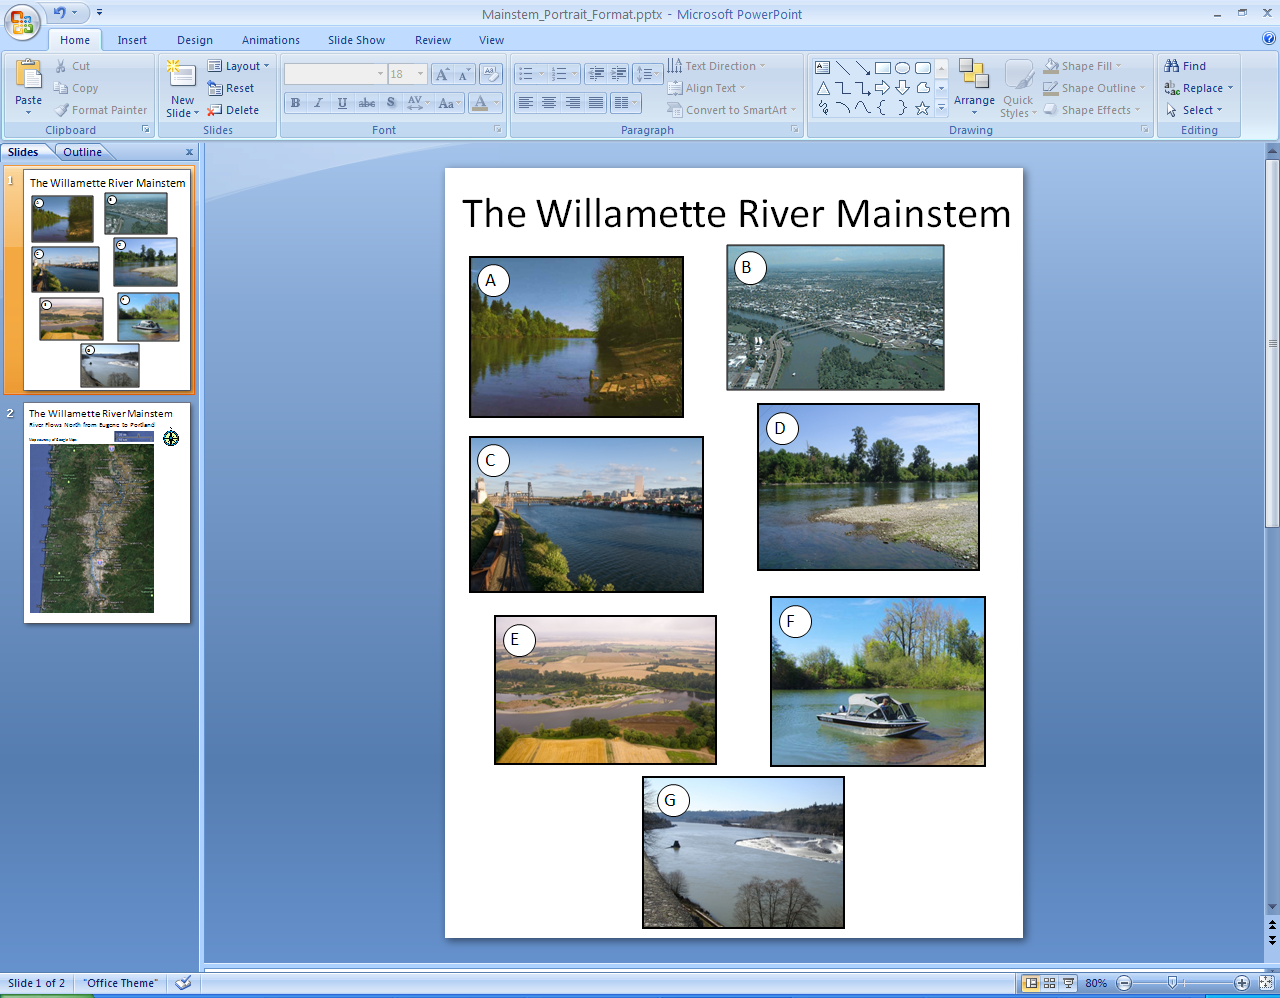This screenshot has width=1280, height=998.
Task: Click the Office Button logo
Action: (x=22, y=20)
